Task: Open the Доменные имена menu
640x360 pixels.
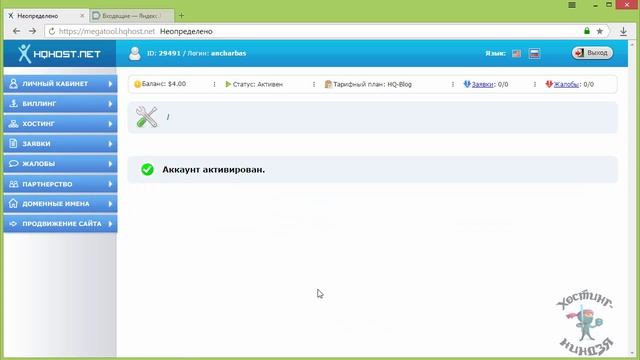Action: [x=60, y=204]
